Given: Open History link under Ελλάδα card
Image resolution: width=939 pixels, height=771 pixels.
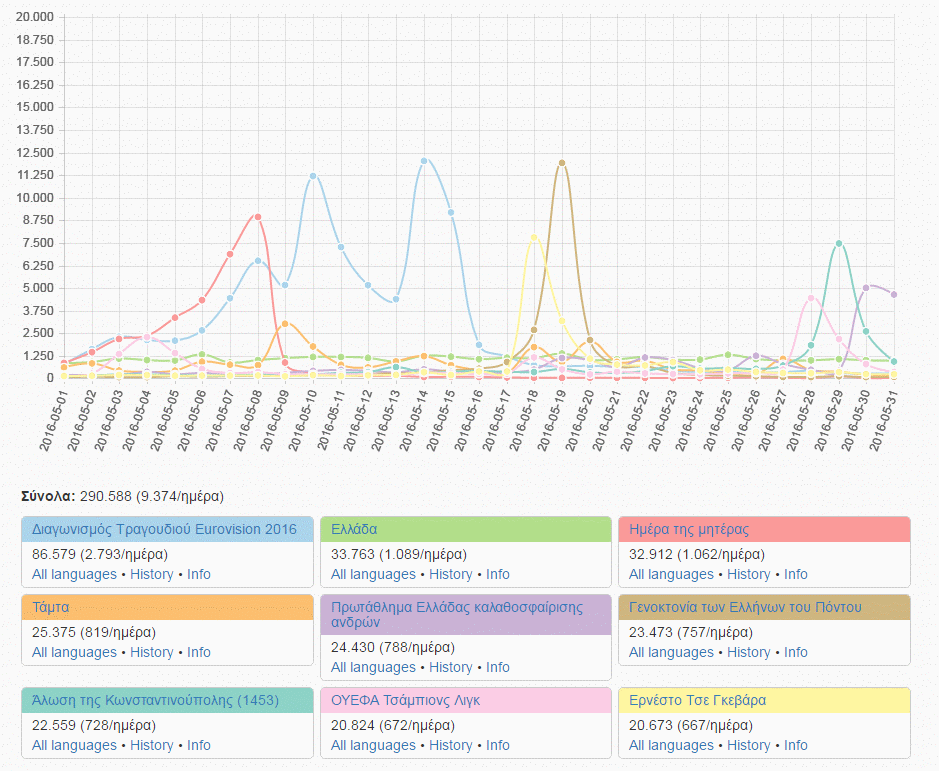Looking at the screenshot, I should (450, 574).
